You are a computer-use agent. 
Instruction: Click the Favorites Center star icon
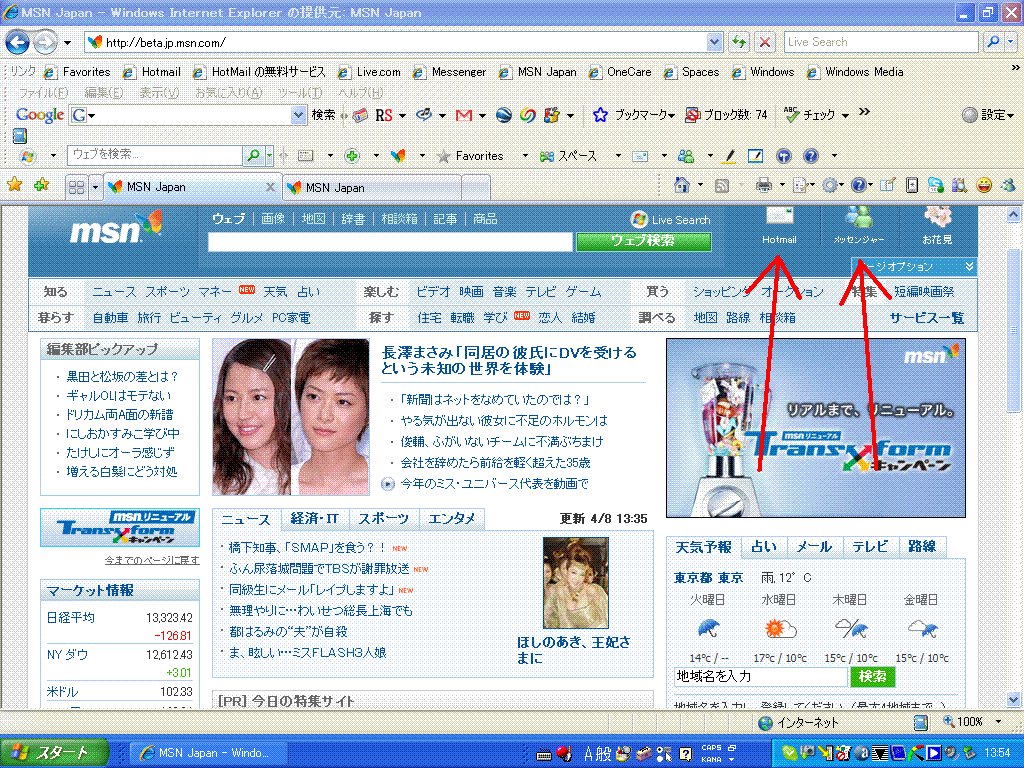click(x=14, y=185)
